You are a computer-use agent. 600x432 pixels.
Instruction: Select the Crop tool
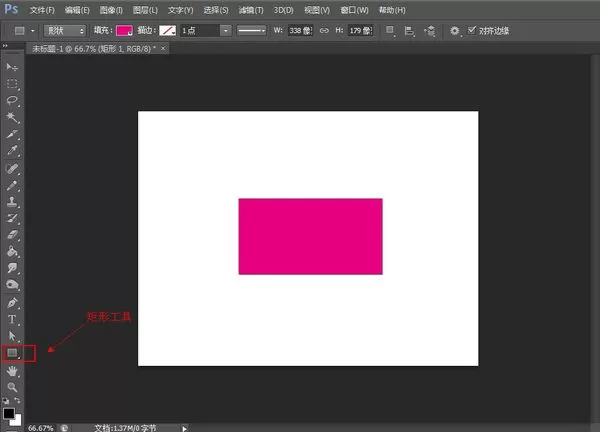point(12,134)
